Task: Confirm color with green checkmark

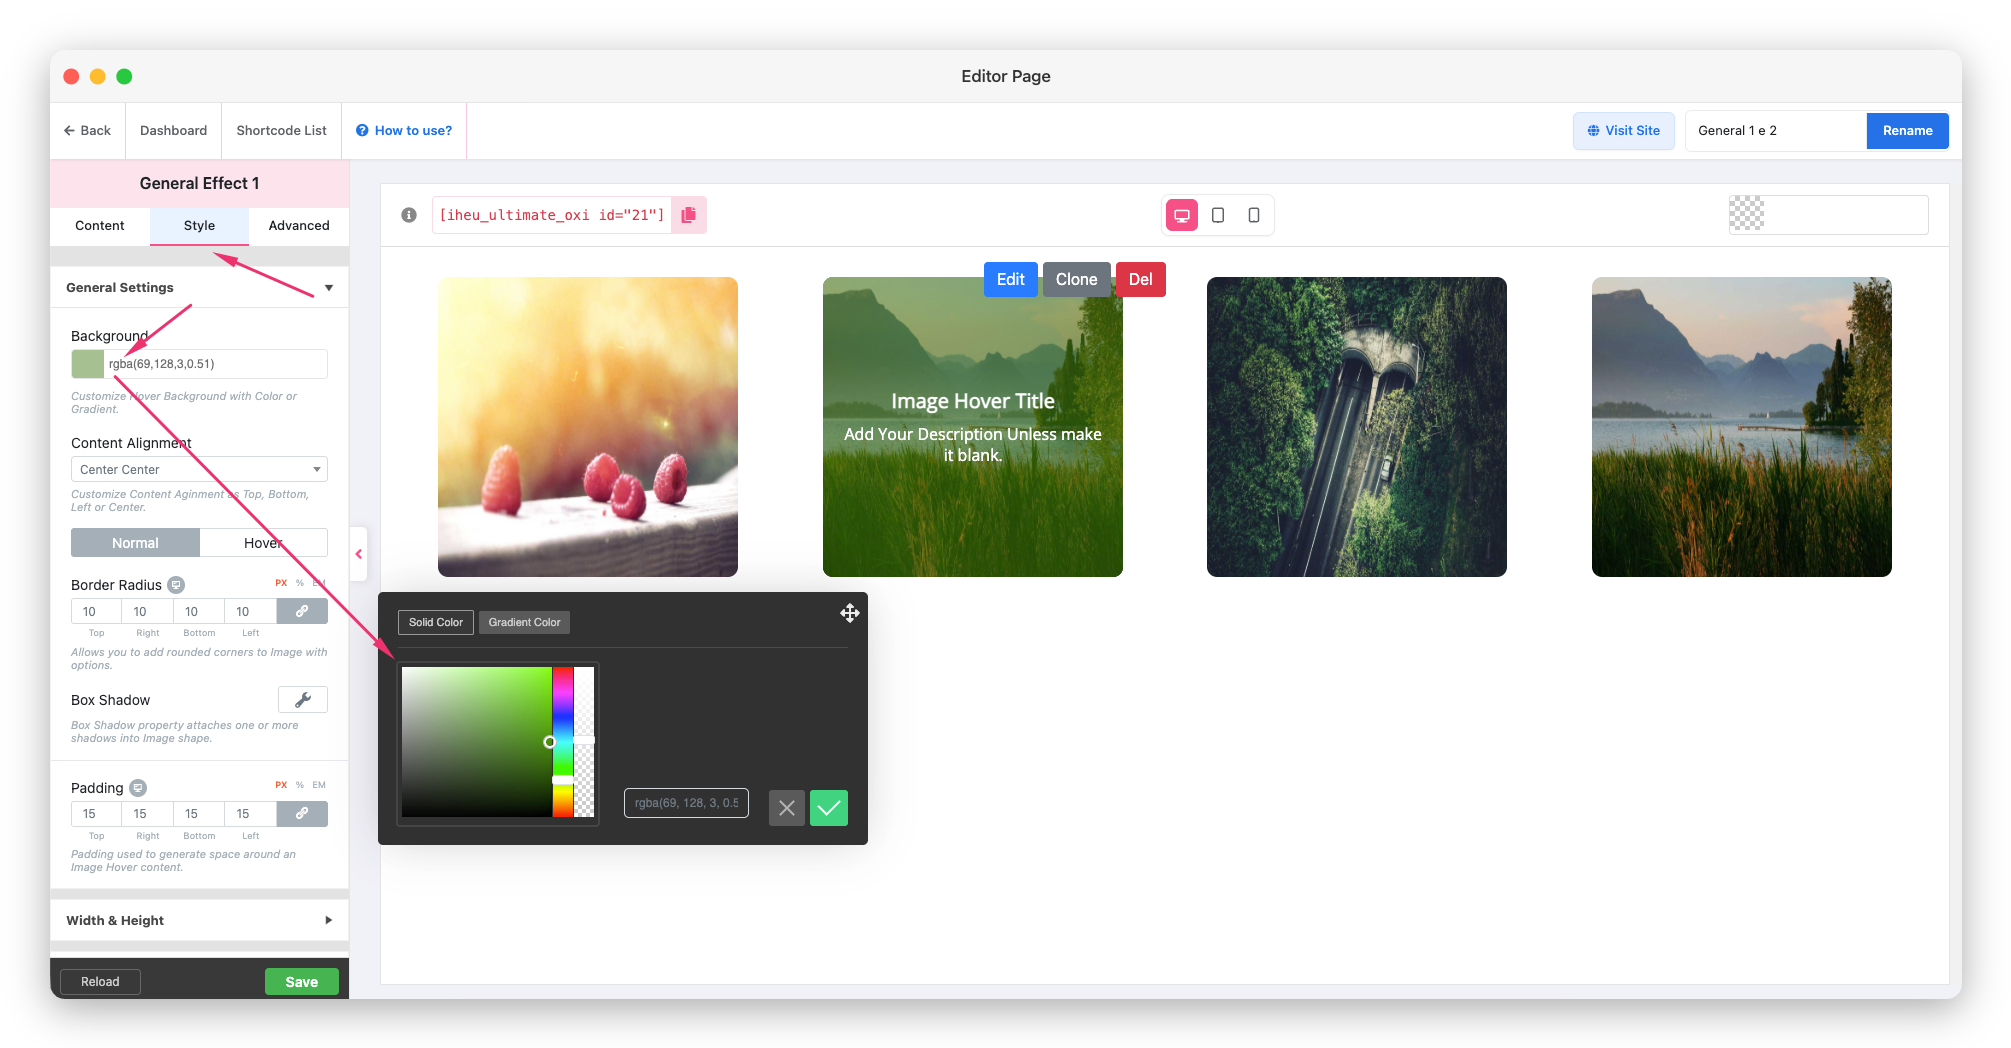Action: coord(829,808)
